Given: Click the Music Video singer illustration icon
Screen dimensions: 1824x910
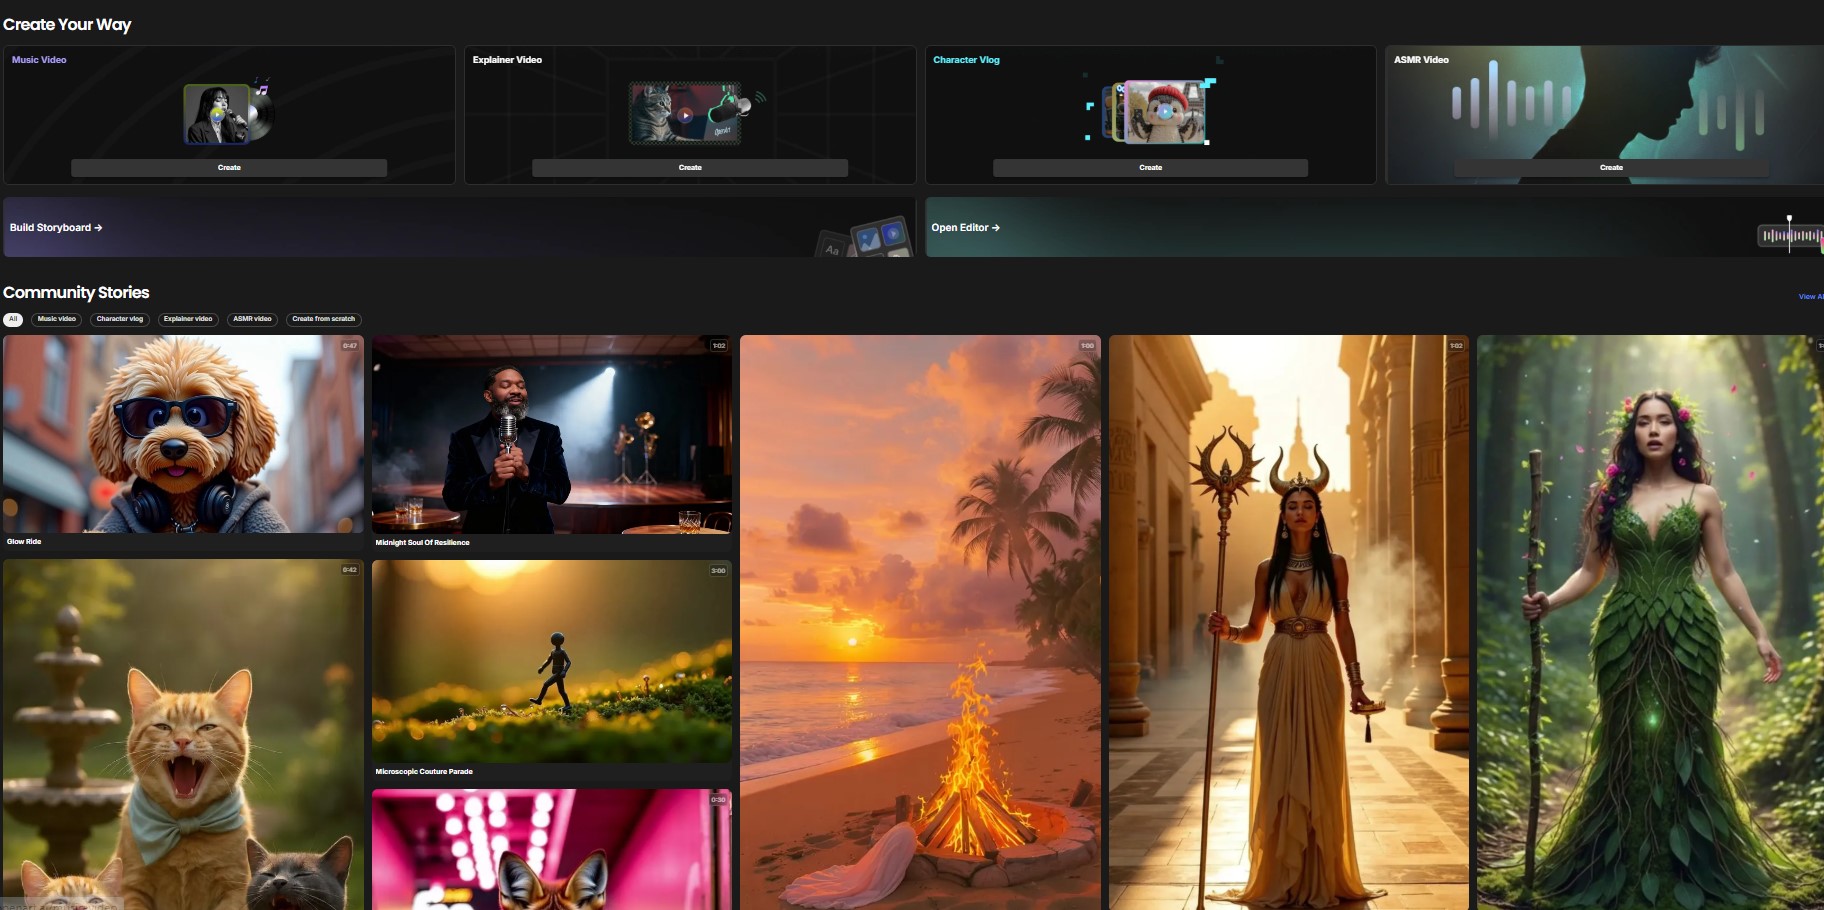Looking at the screenshot, I should tap(228, 113).
